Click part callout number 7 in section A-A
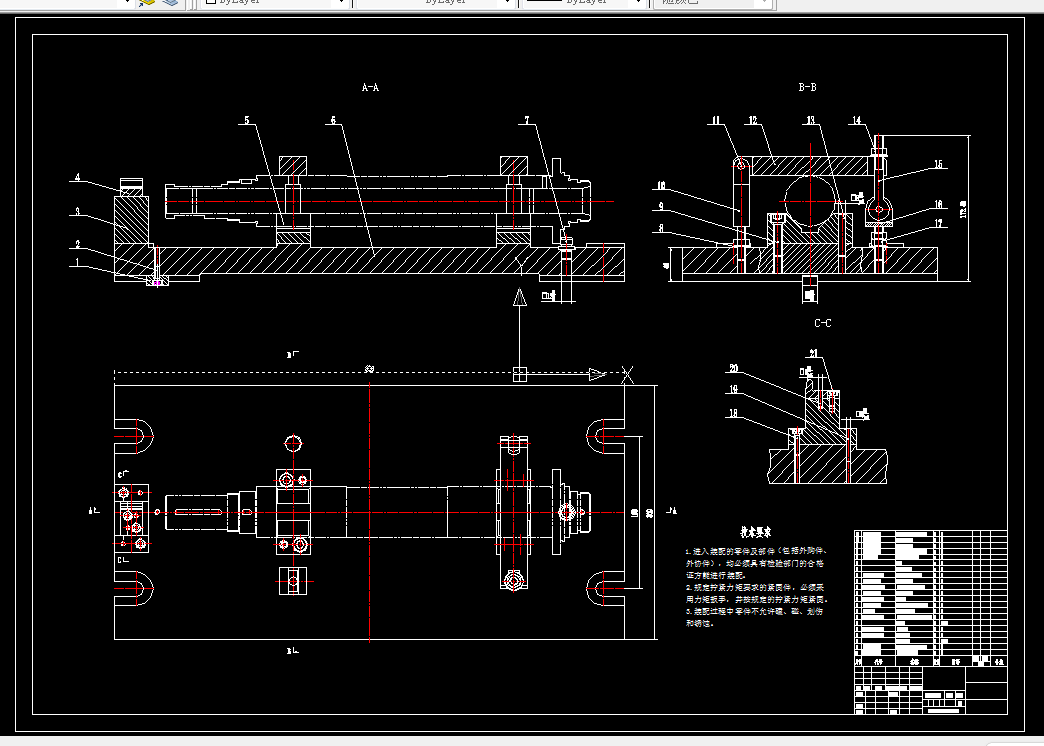This screenshot has width=1044, height=746. pos(527,121)
